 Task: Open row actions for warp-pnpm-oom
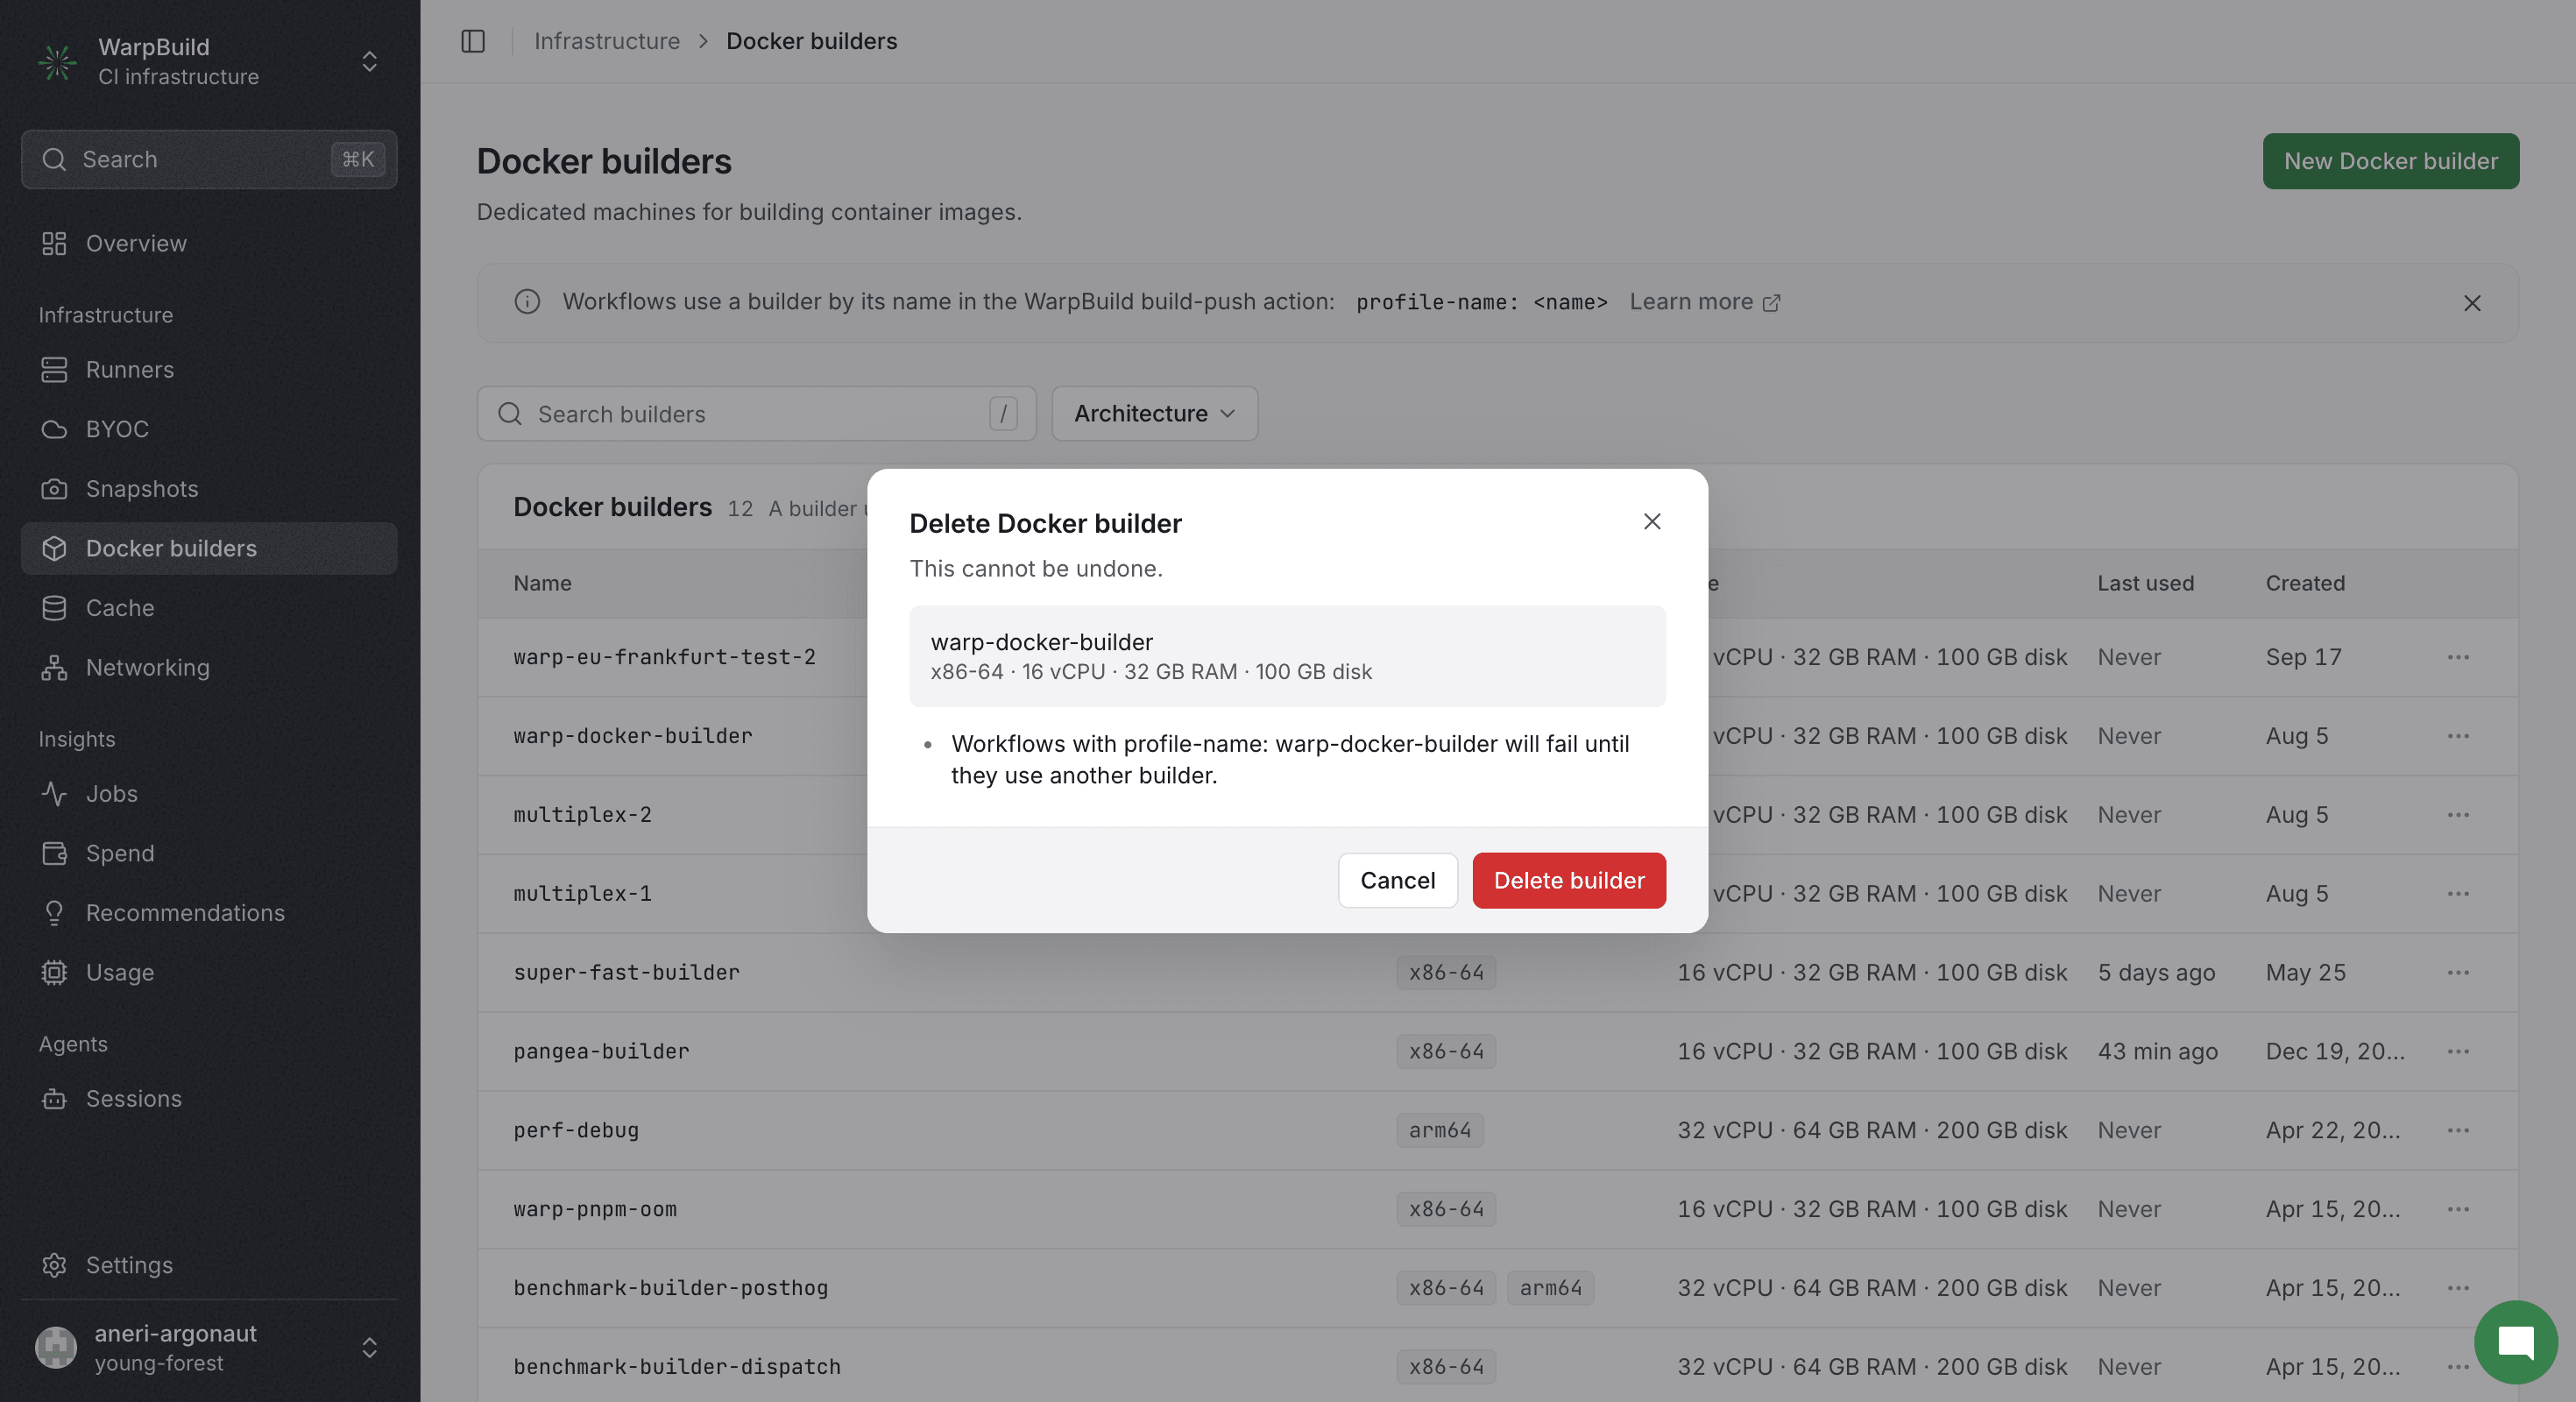pyautogui.click(x=2458, y=1209)
